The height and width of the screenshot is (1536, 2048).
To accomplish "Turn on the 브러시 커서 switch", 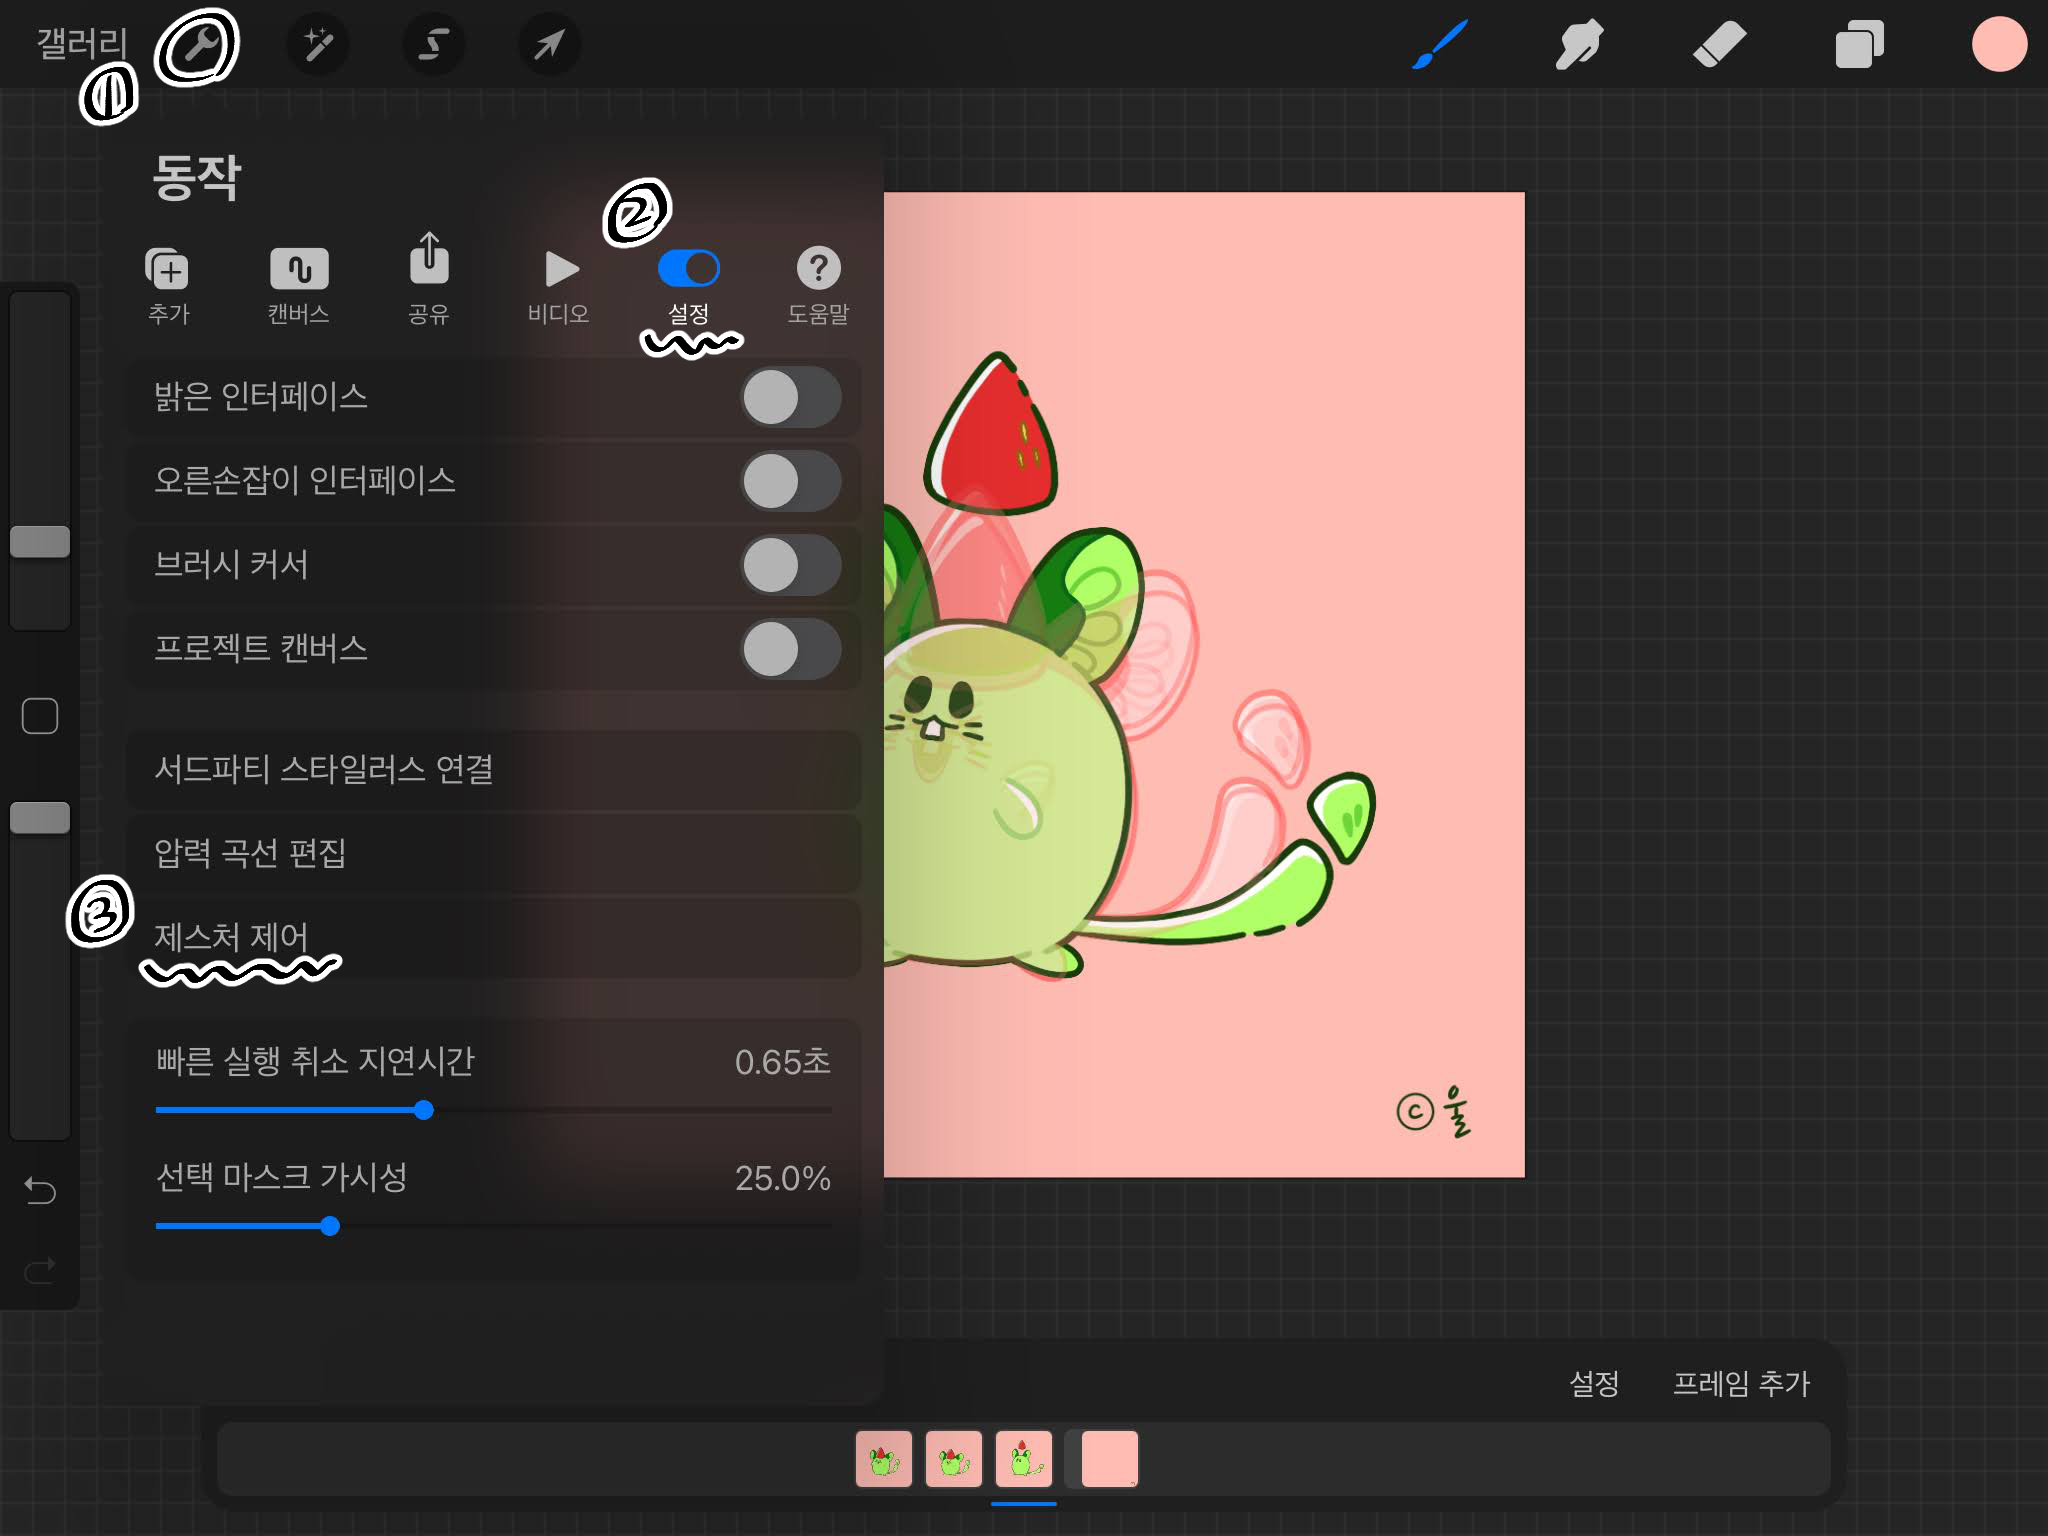I will [x=790, y=565].
